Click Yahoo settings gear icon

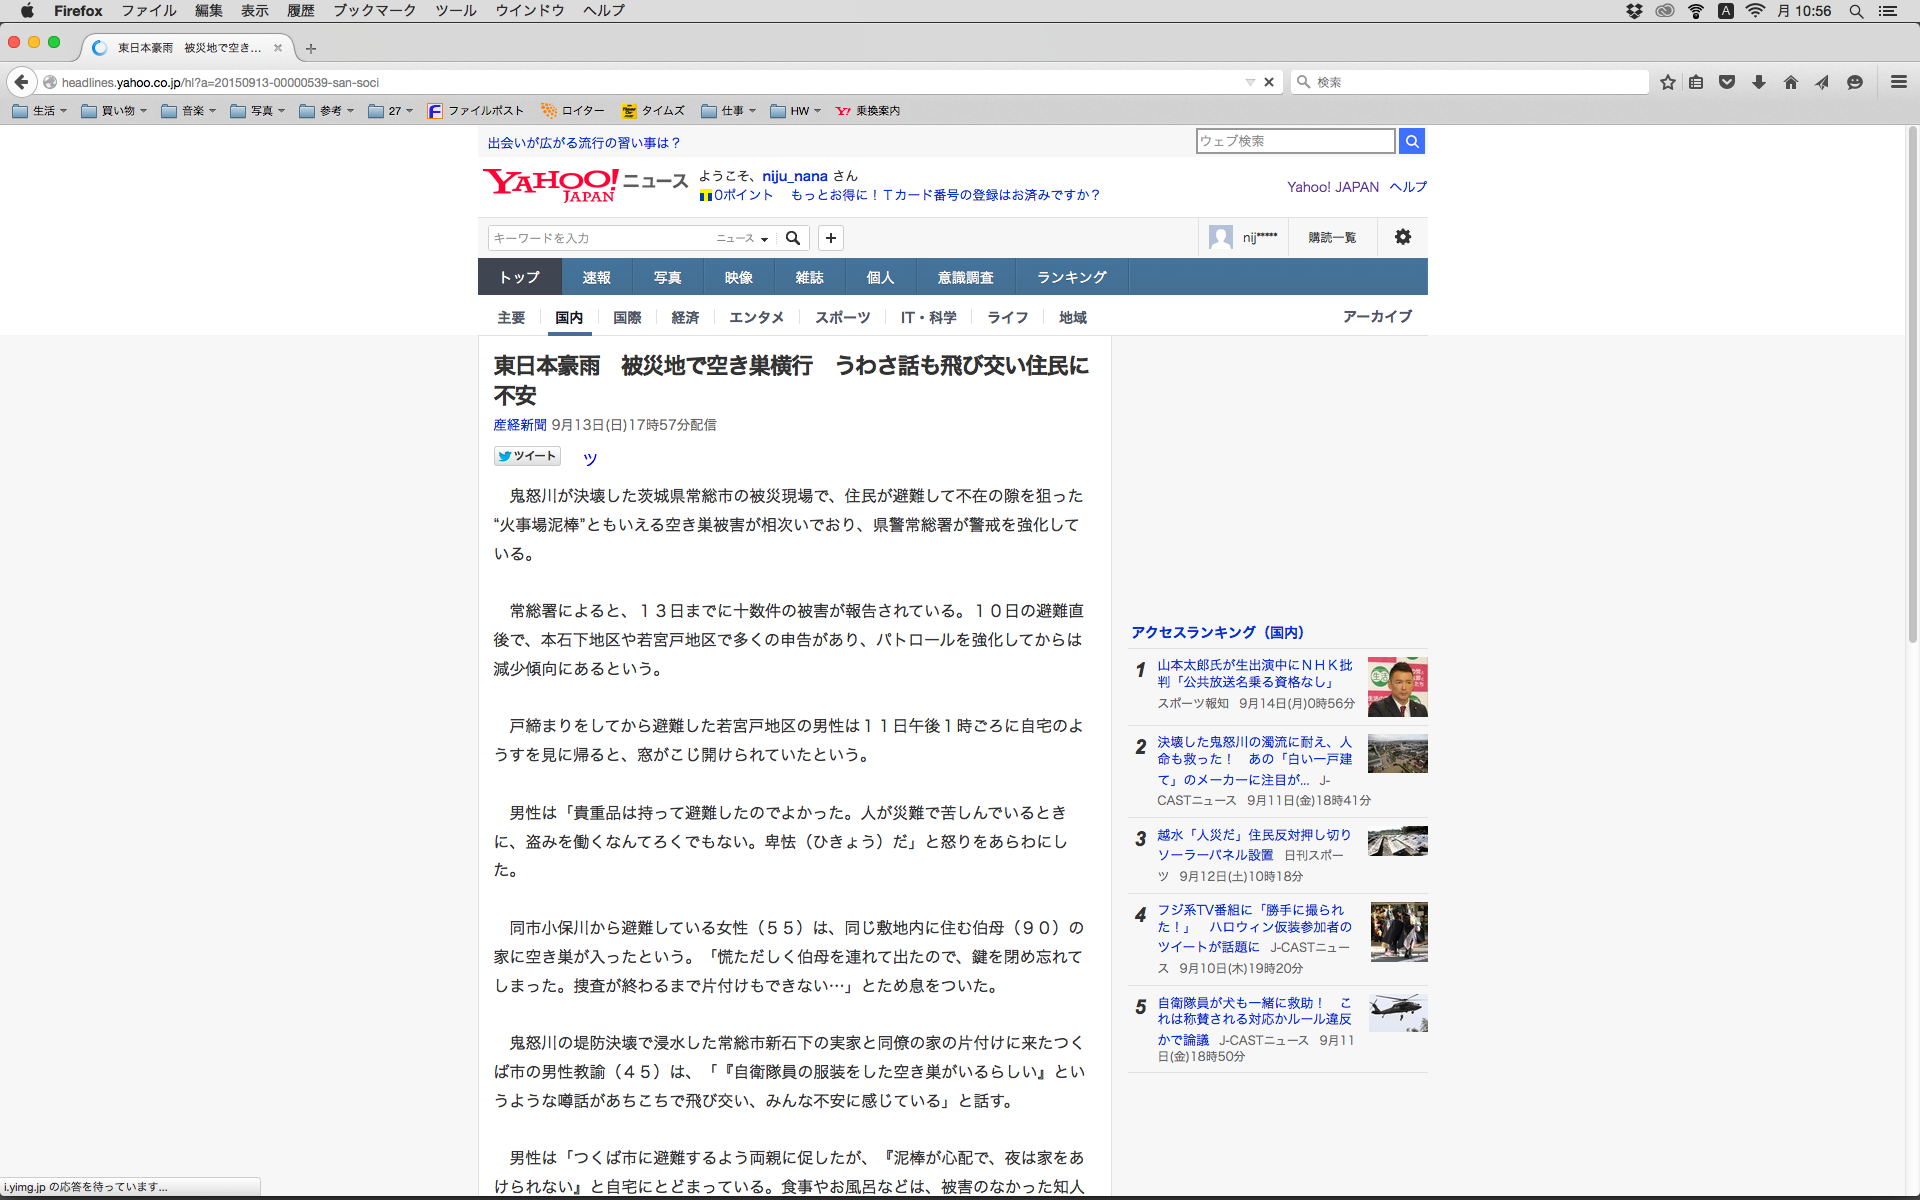[1403, 237]
